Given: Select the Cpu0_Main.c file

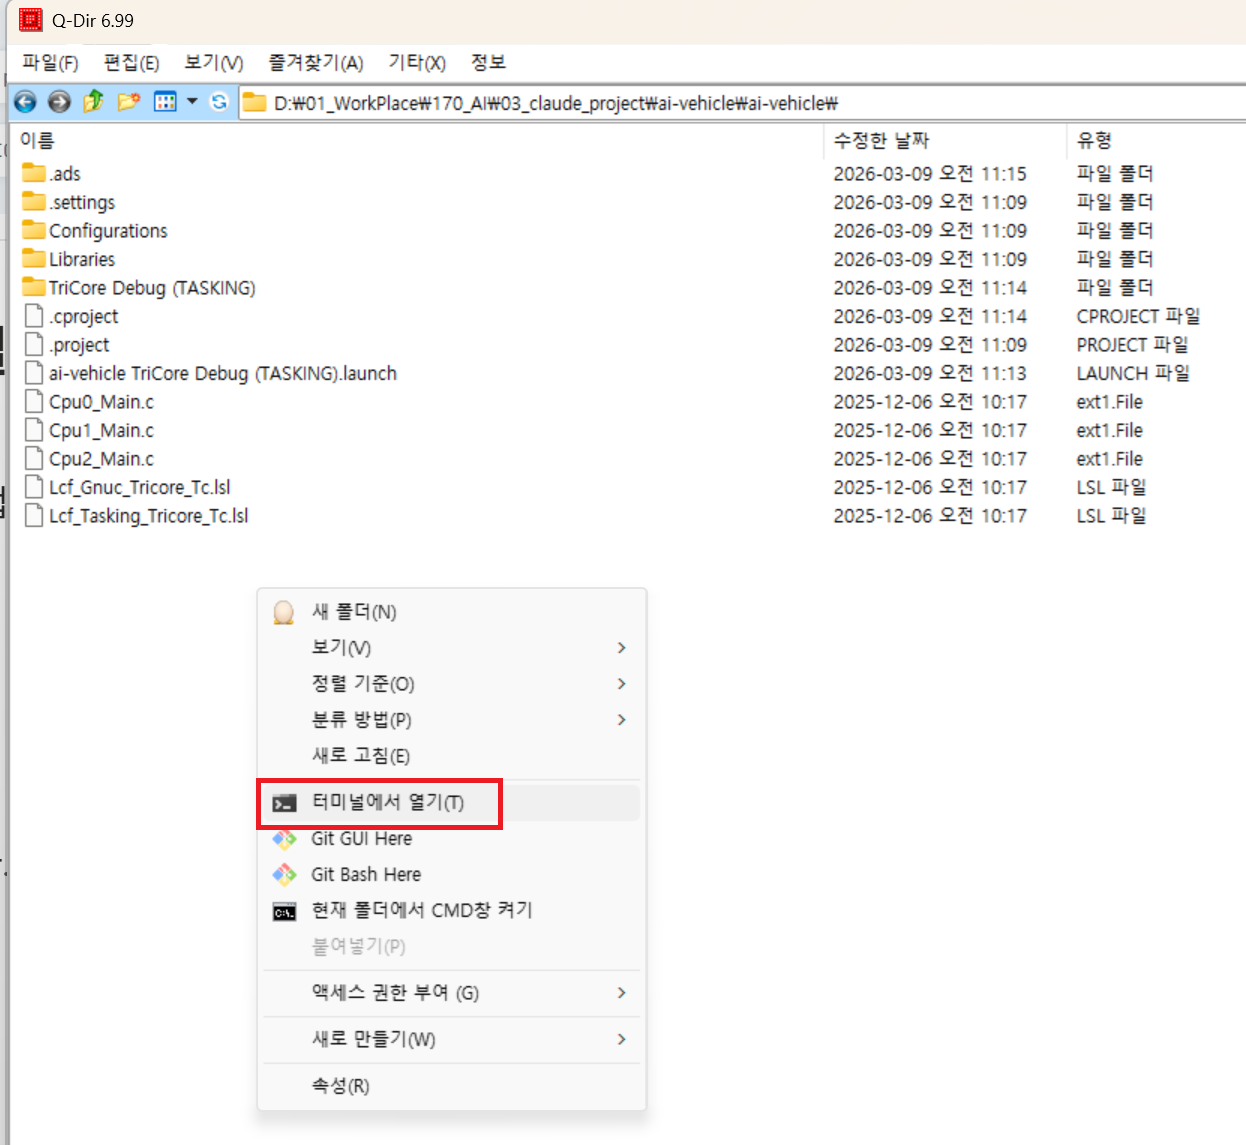Looking at the screenshot, I should [x=101, y=402].
